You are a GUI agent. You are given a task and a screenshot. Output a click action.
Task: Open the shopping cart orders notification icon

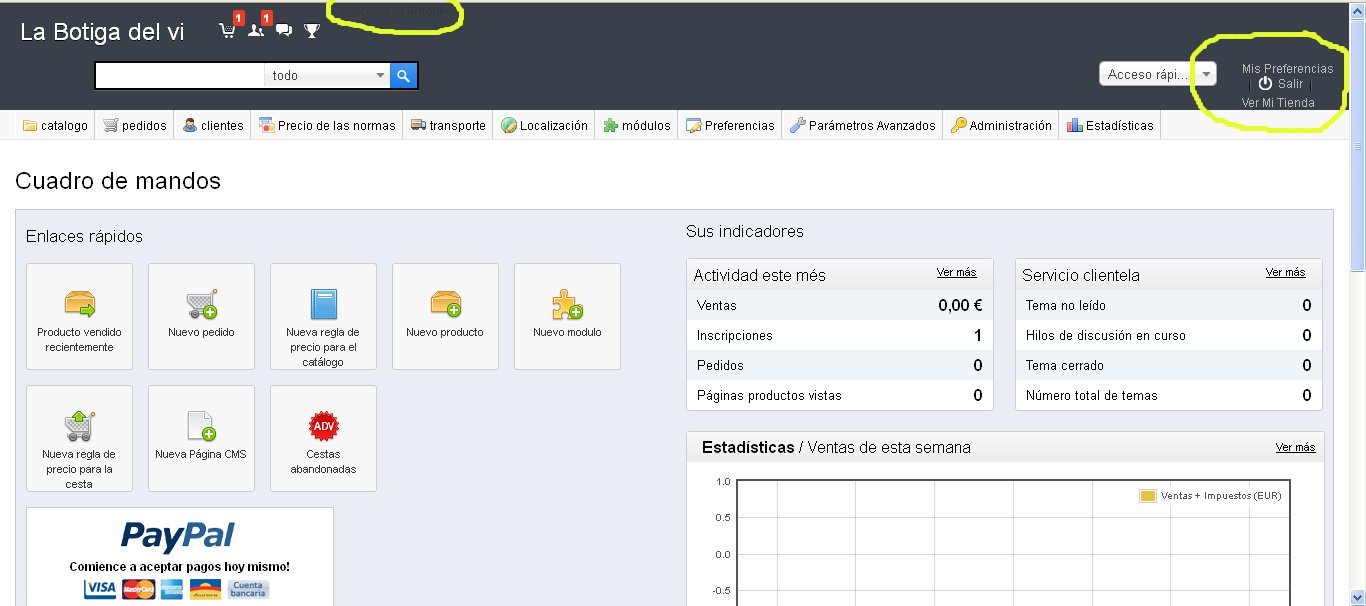(228, 31)
